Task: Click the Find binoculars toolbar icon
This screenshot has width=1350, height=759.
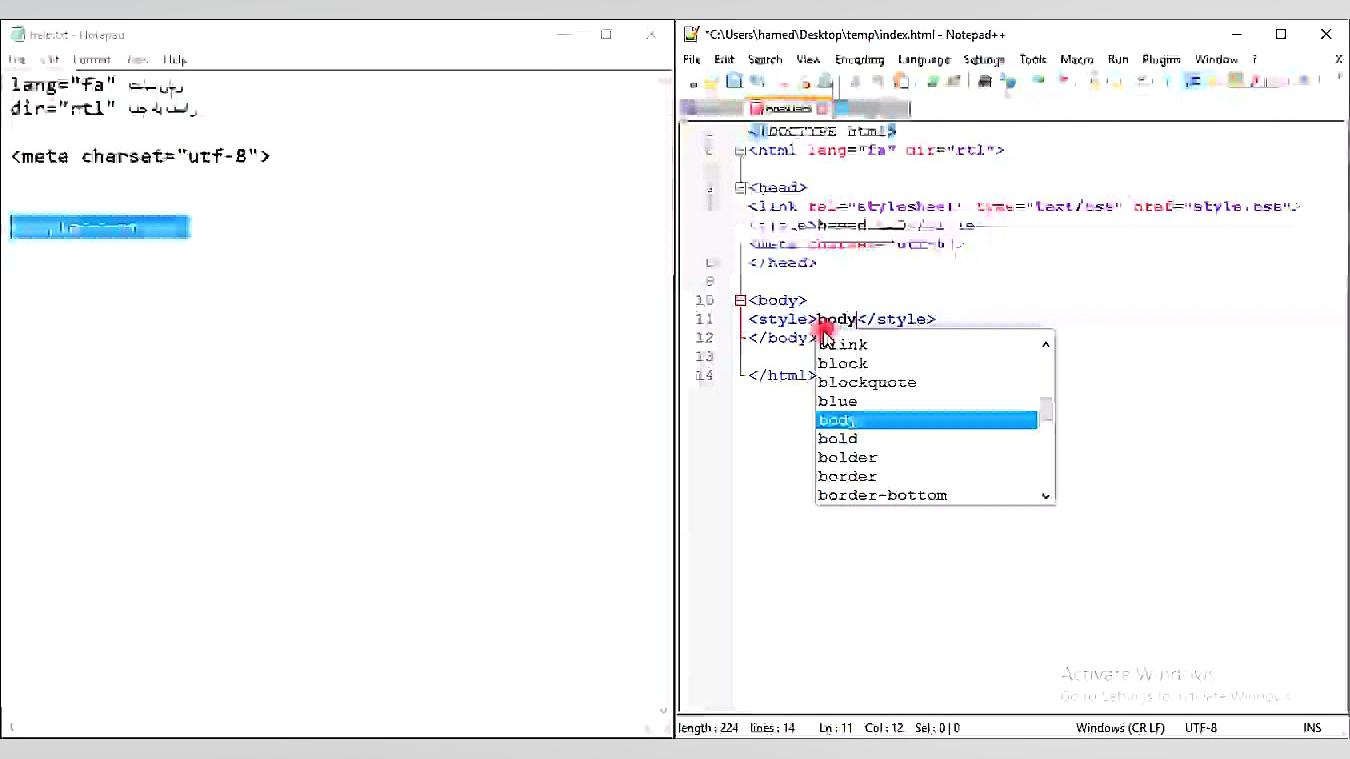Action: click(985, 82)
